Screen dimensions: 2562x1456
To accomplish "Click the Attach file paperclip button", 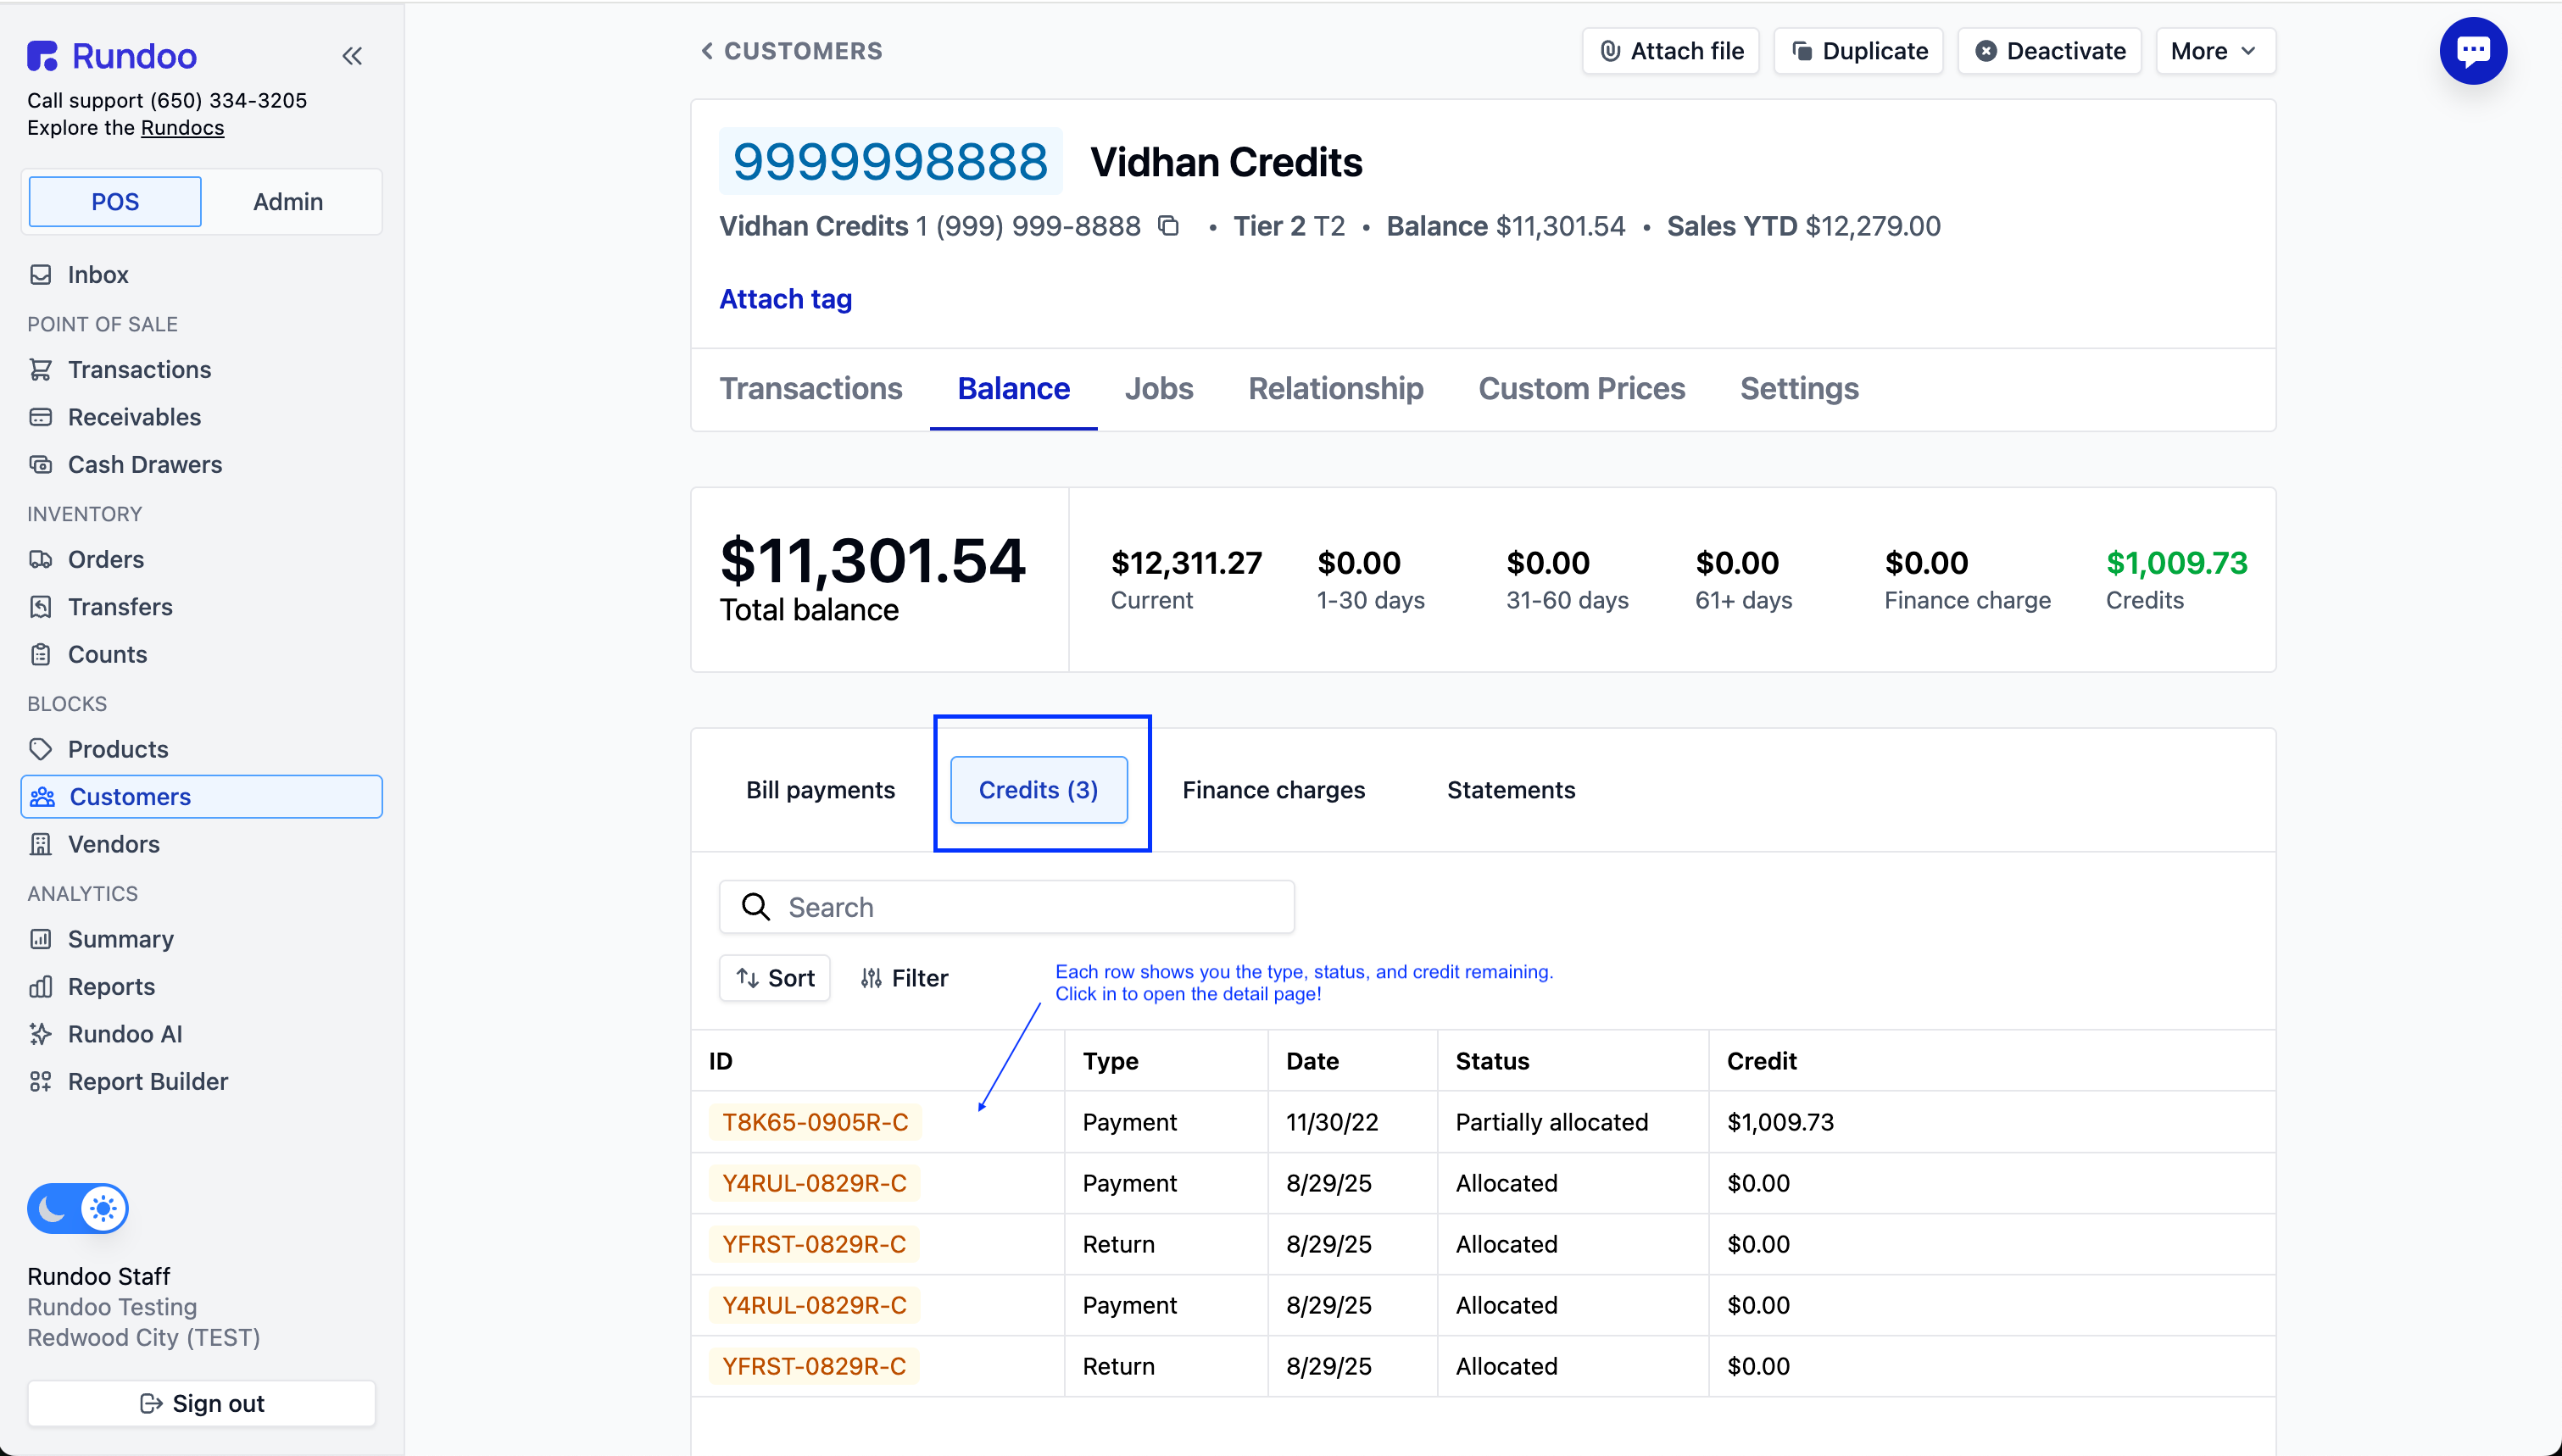I will click(x=1670, y=51).
